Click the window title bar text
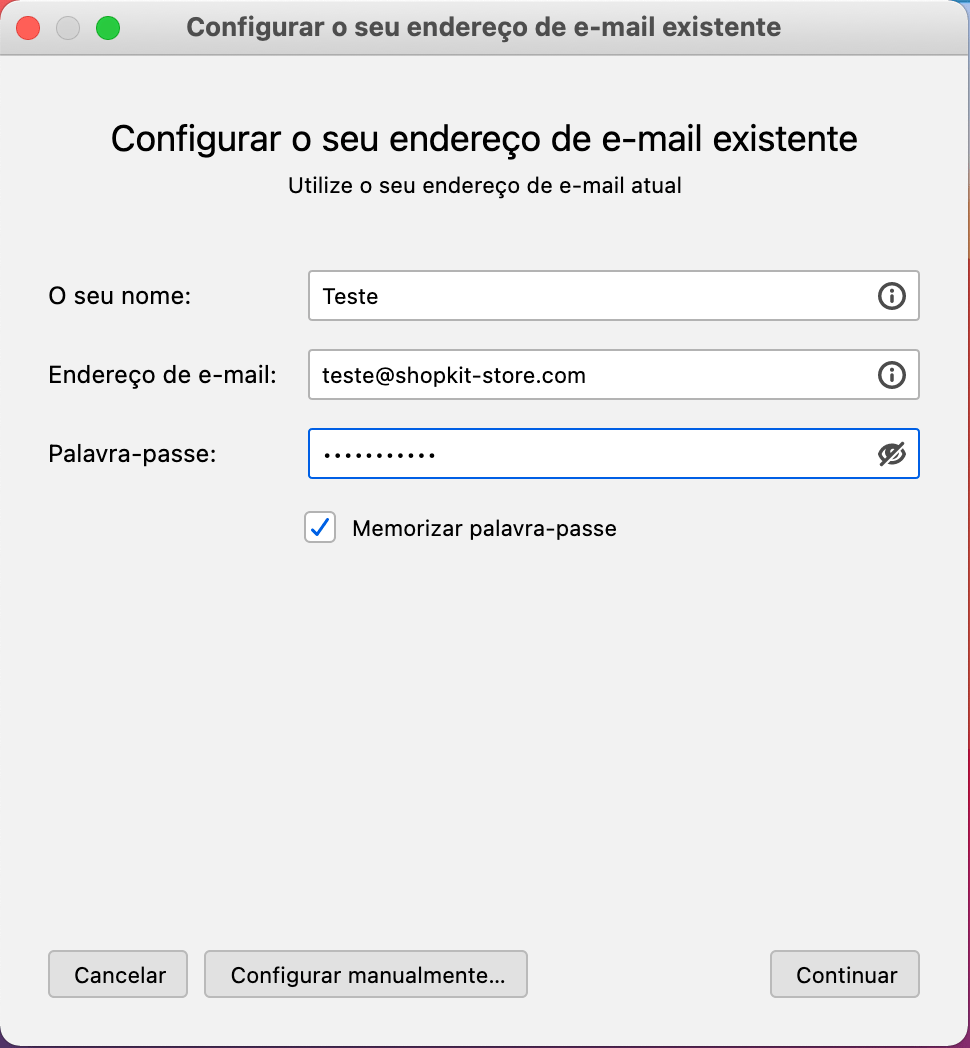This screenshot has width=970, height=1048. [483, 27]
